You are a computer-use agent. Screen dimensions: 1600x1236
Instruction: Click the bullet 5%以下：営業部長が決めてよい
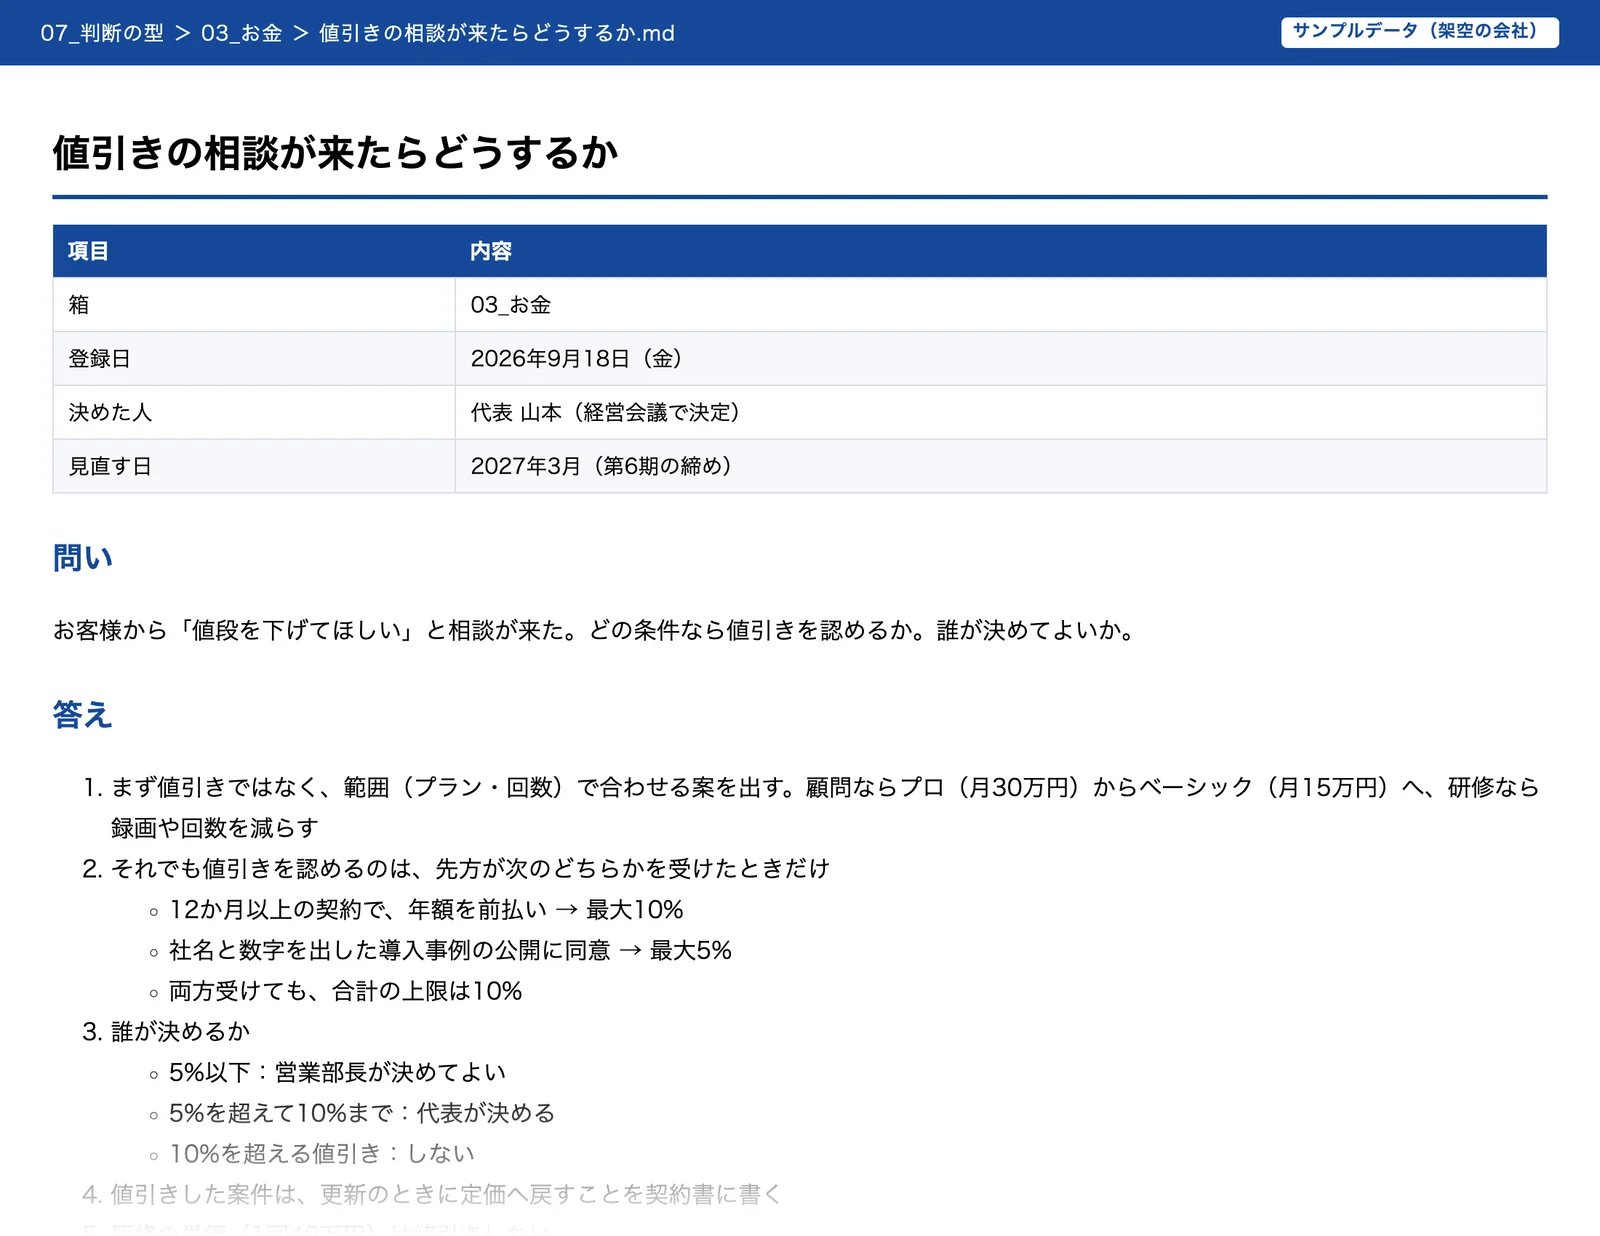[x=337, y=1073]
